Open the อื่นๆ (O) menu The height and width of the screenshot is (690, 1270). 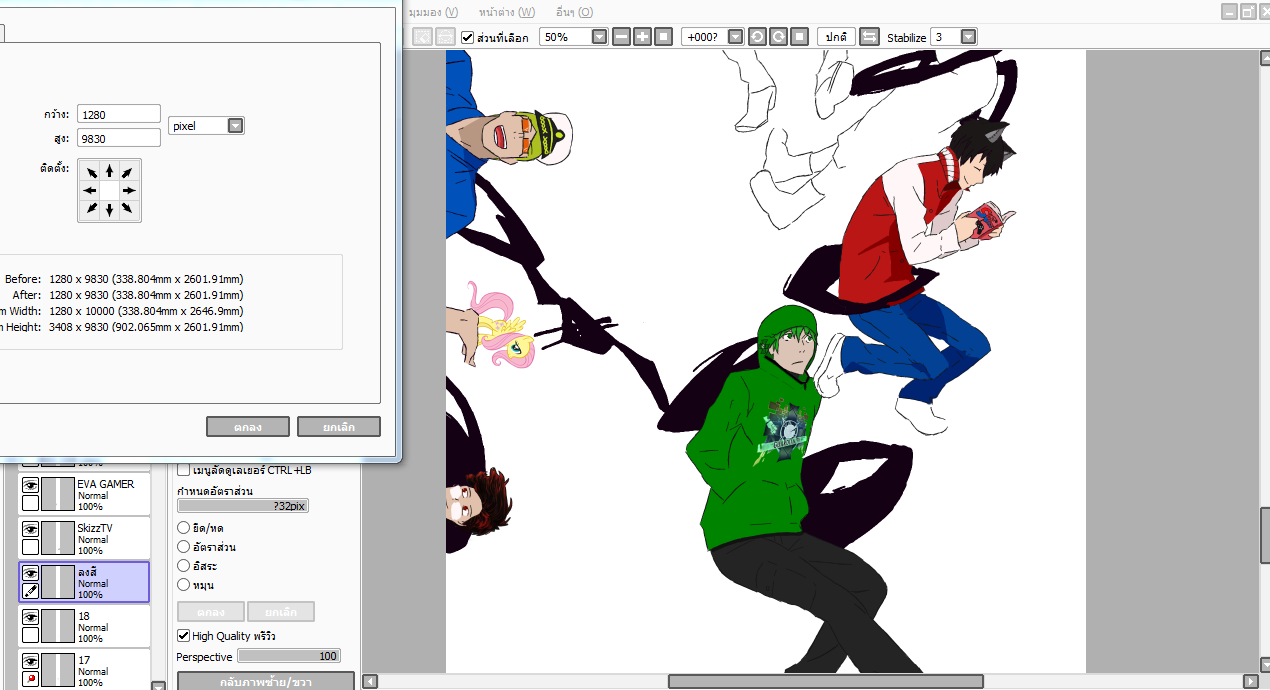point(574,12)
